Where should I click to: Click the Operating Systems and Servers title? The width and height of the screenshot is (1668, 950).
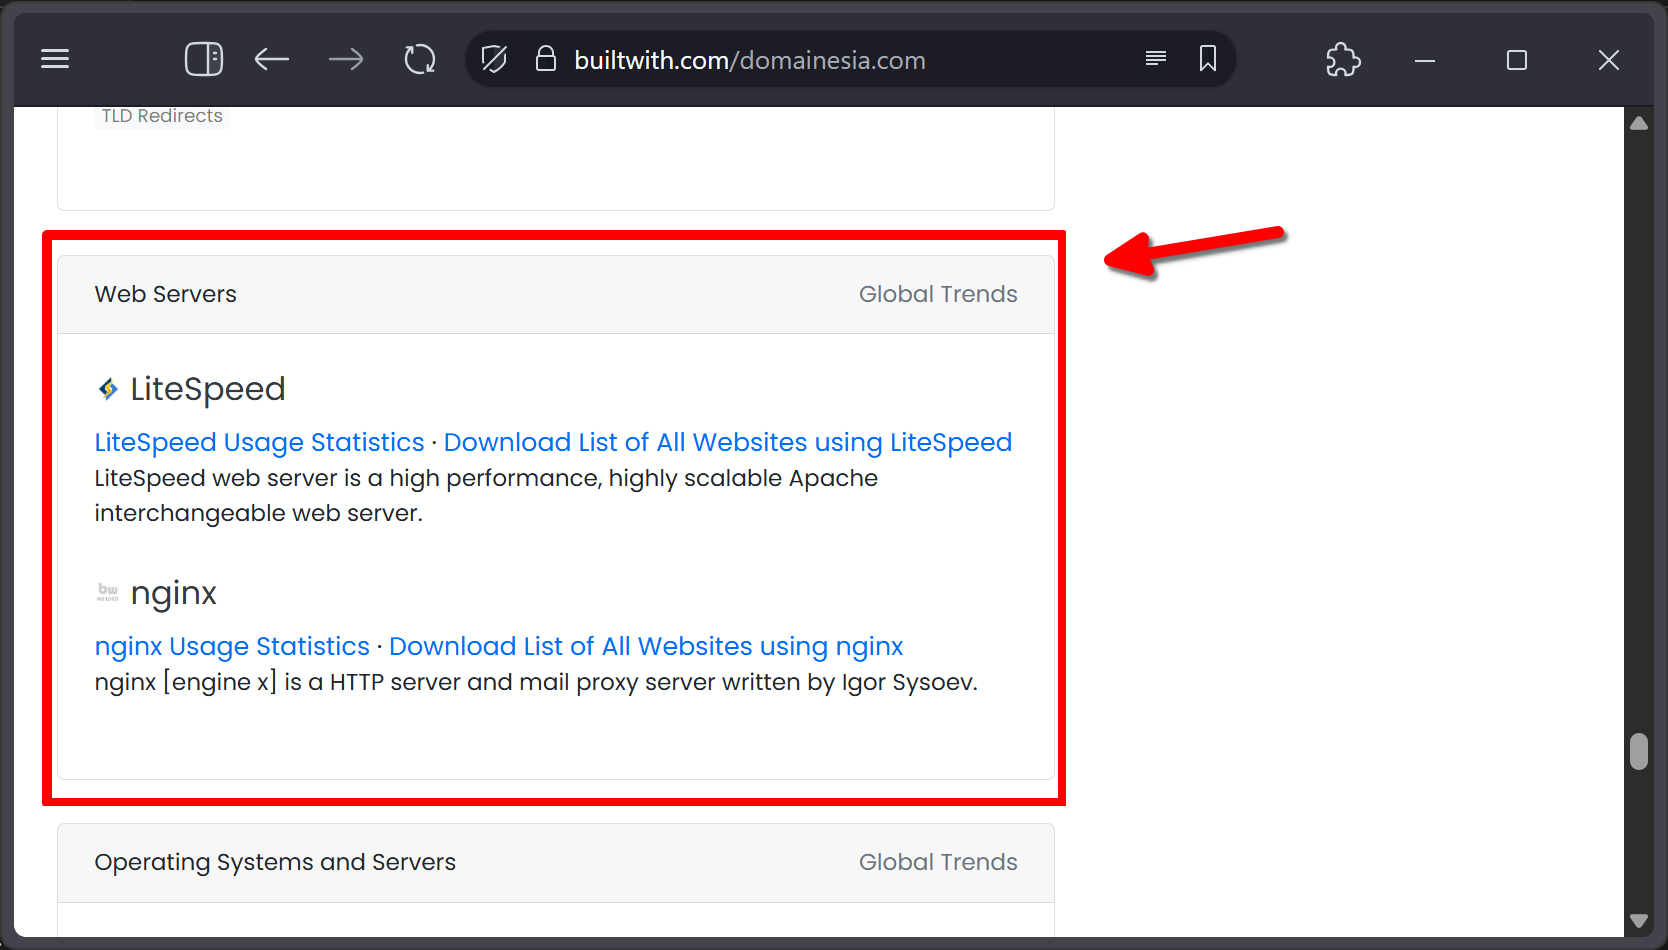(x=275, y=862)
